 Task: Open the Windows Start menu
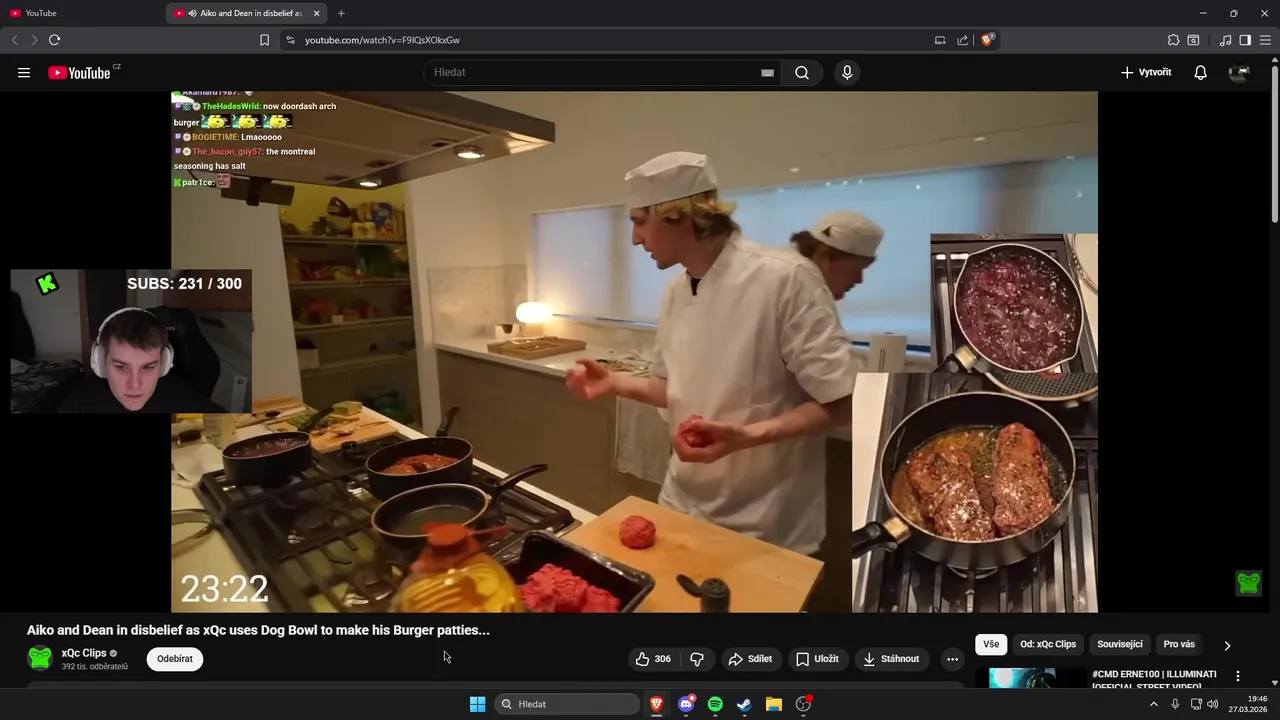(x=478, y=704)
